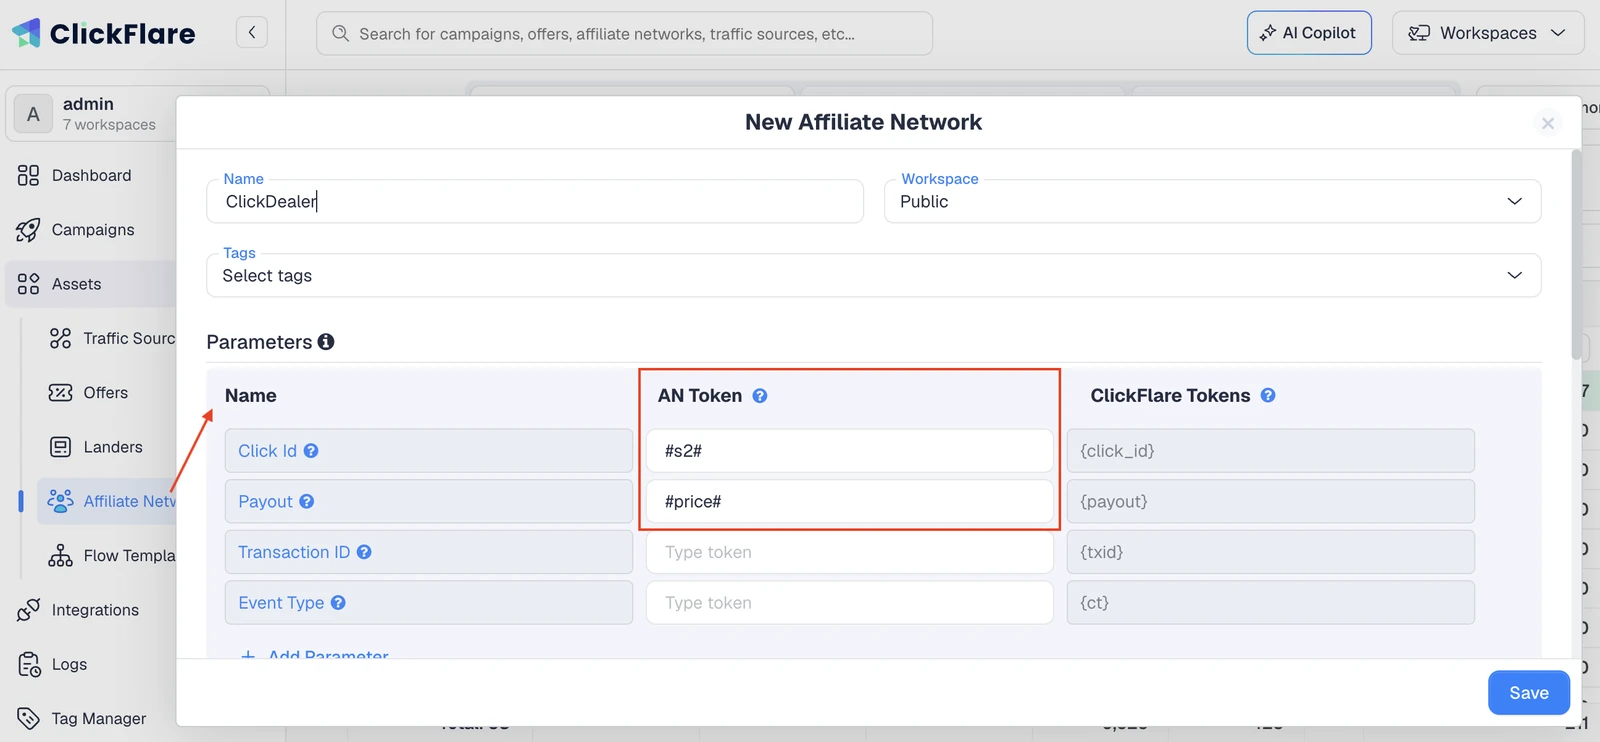Click the Affiliate Networks people icon
The height and width of the screenshot is (742, 1600).
(x=60, y=501)
